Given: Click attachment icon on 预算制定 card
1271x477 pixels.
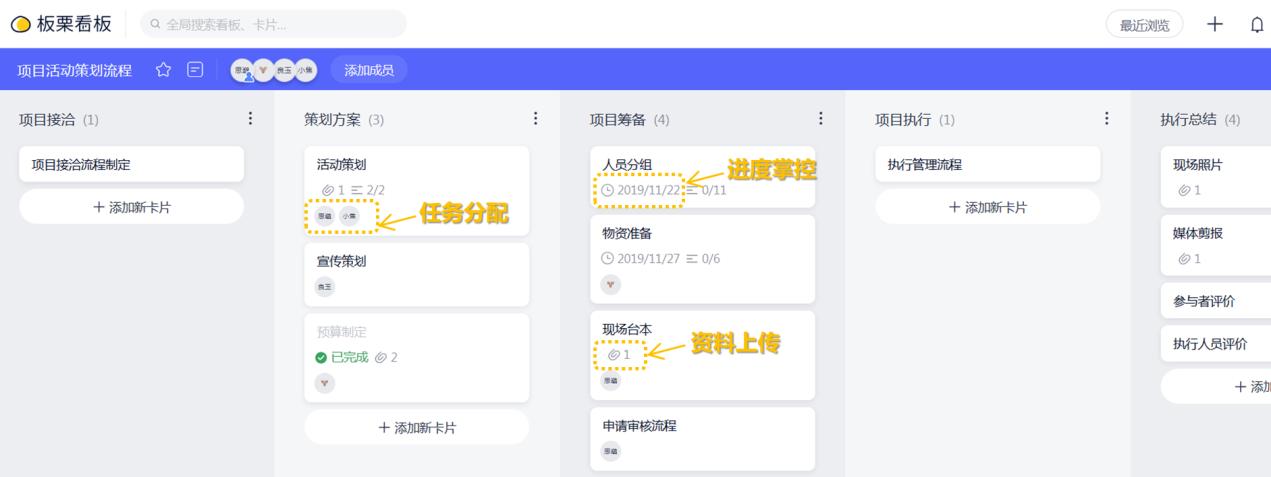Looking at the screenshot, I should [381, 357].
